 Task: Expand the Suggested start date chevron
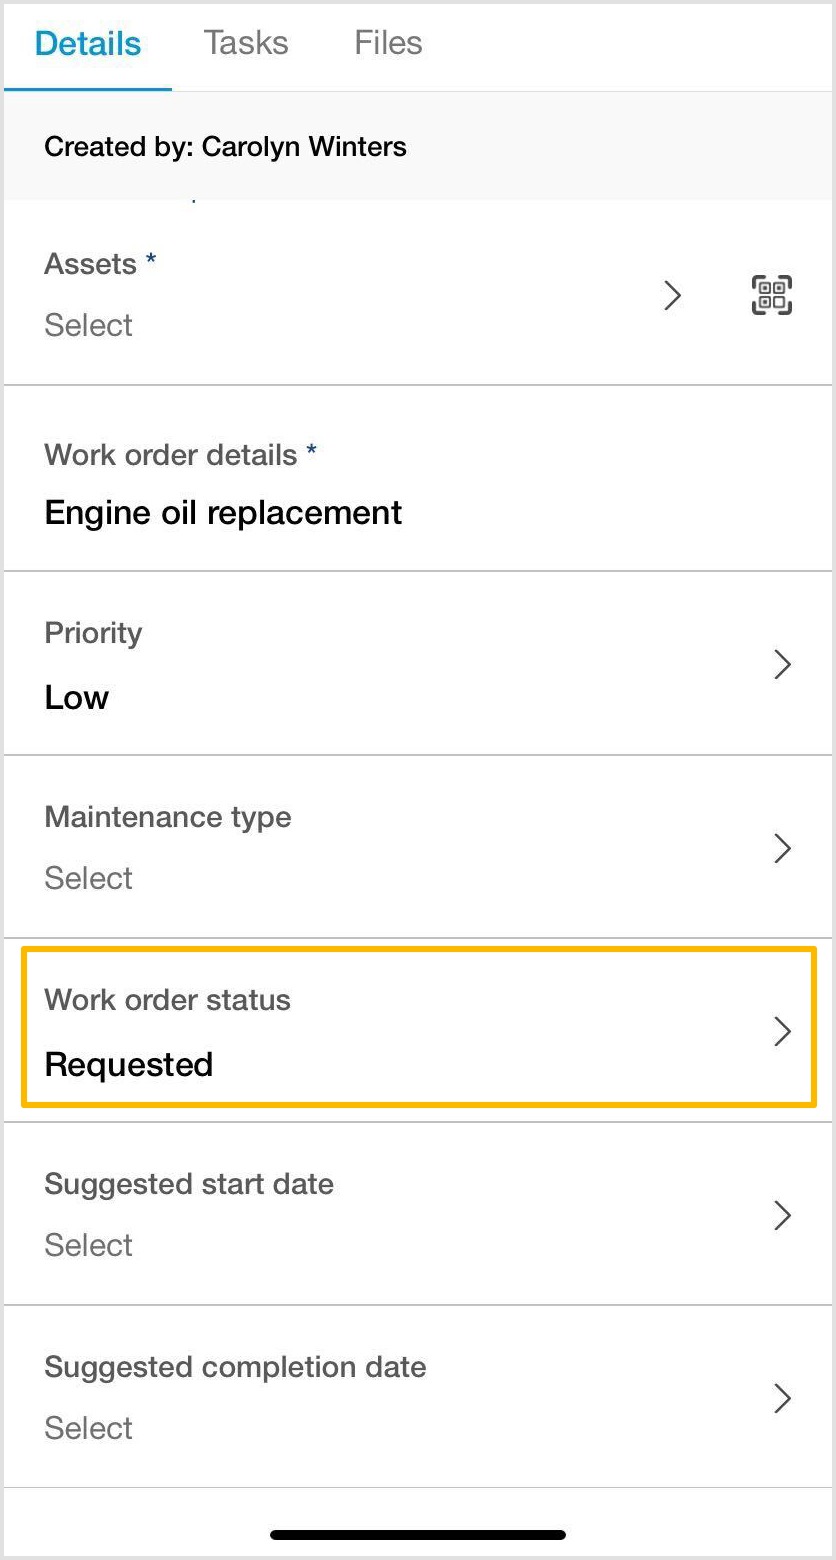783,1215
